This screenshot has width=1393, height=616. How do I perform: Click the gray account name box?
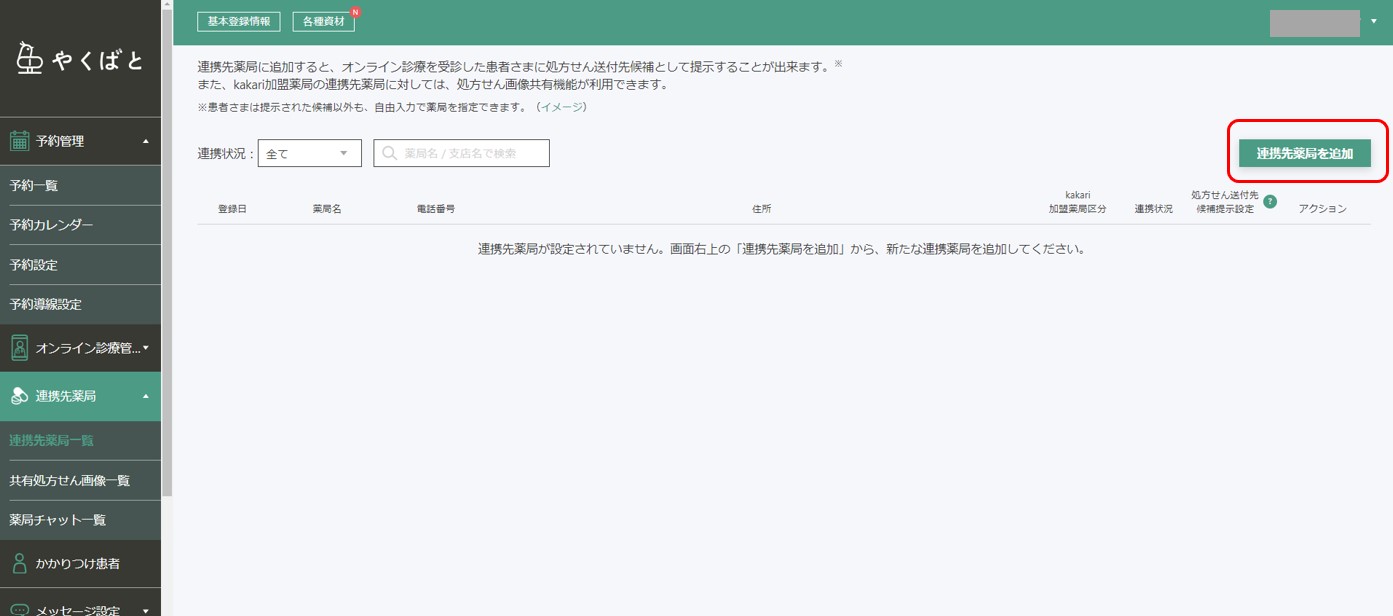click(x=1314, y=23)
